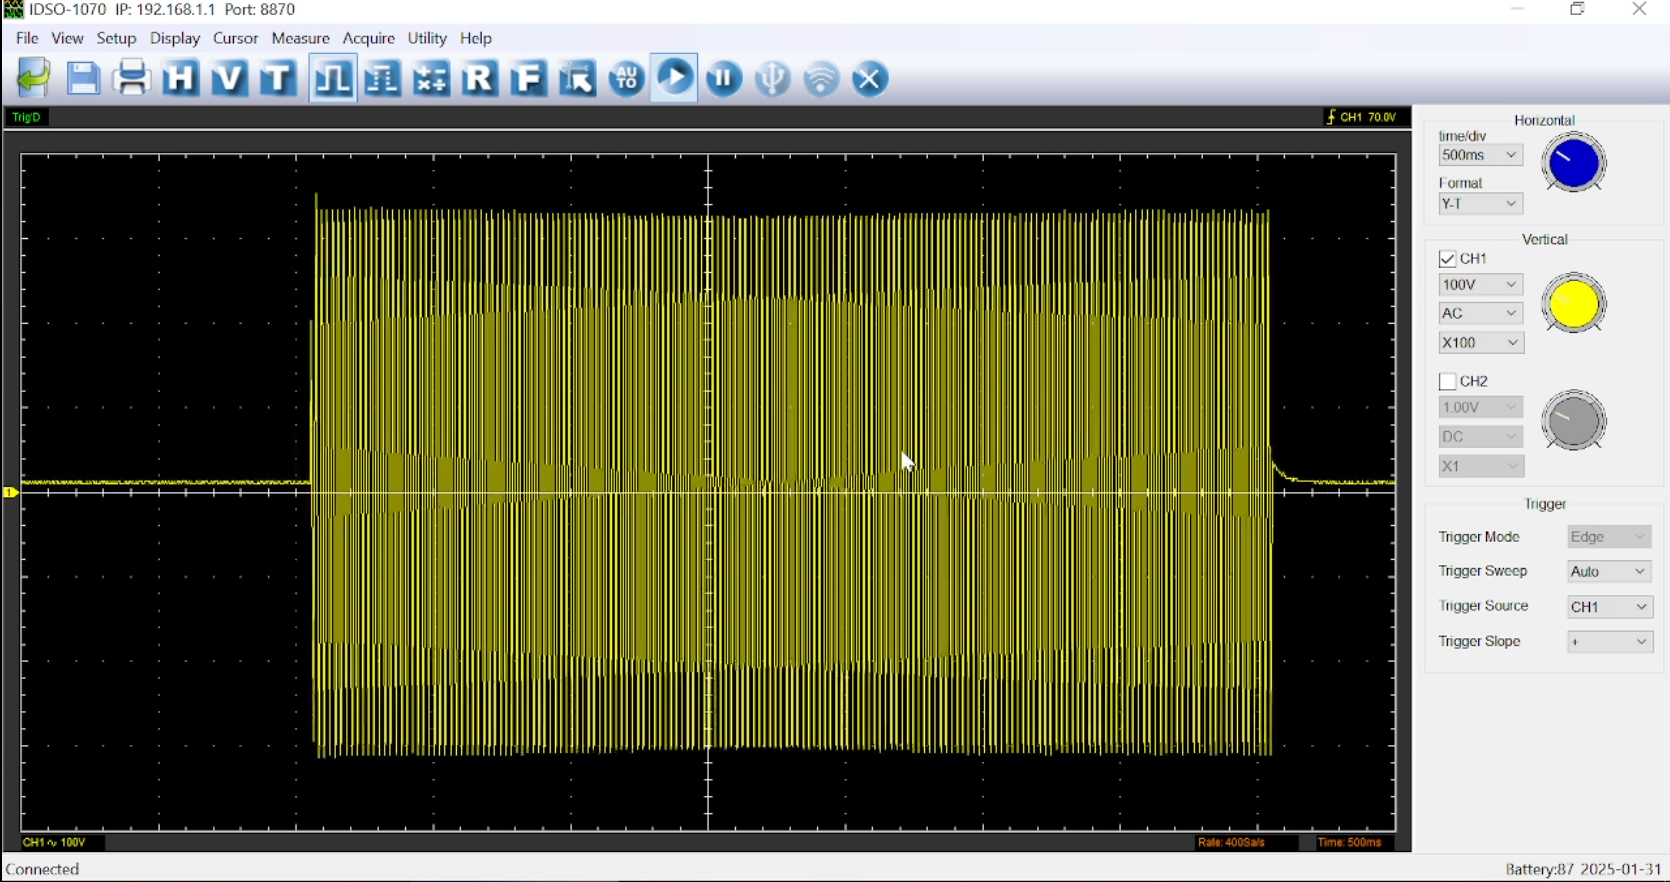
Task: Open the Trigger Sweep Auto dropdown
Action: [x=1609, y=572]
